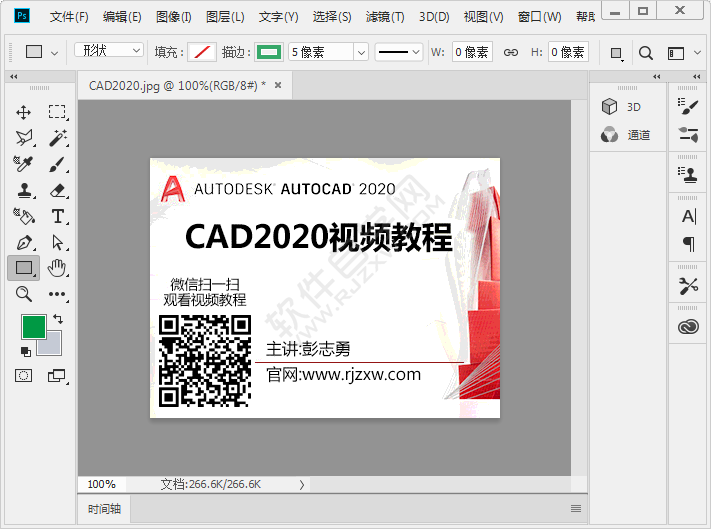The image size is (711, 529).
Task: Close the CAD2020.jpg document tab
Action: click(x=278, y=85)
